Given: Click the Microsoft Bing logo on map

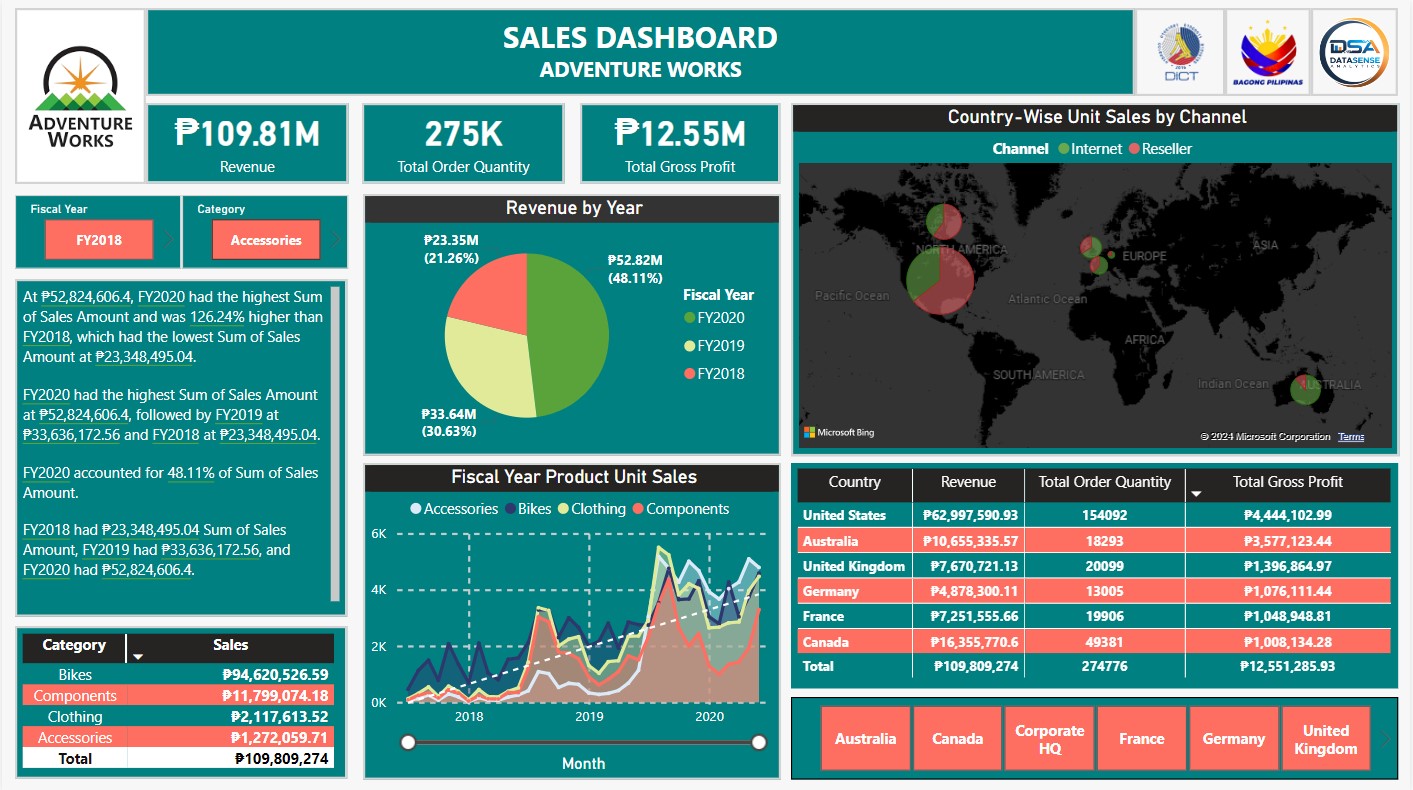Looking at the screenshot, I should (x=839, y=433).
